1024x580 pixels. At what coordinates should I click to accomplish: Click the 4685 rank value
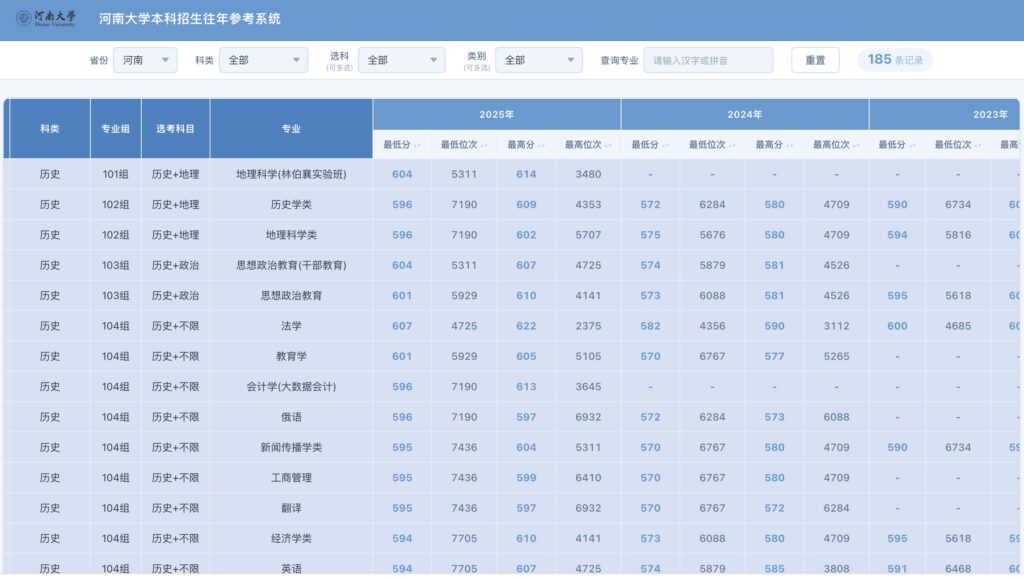[958, 326]
